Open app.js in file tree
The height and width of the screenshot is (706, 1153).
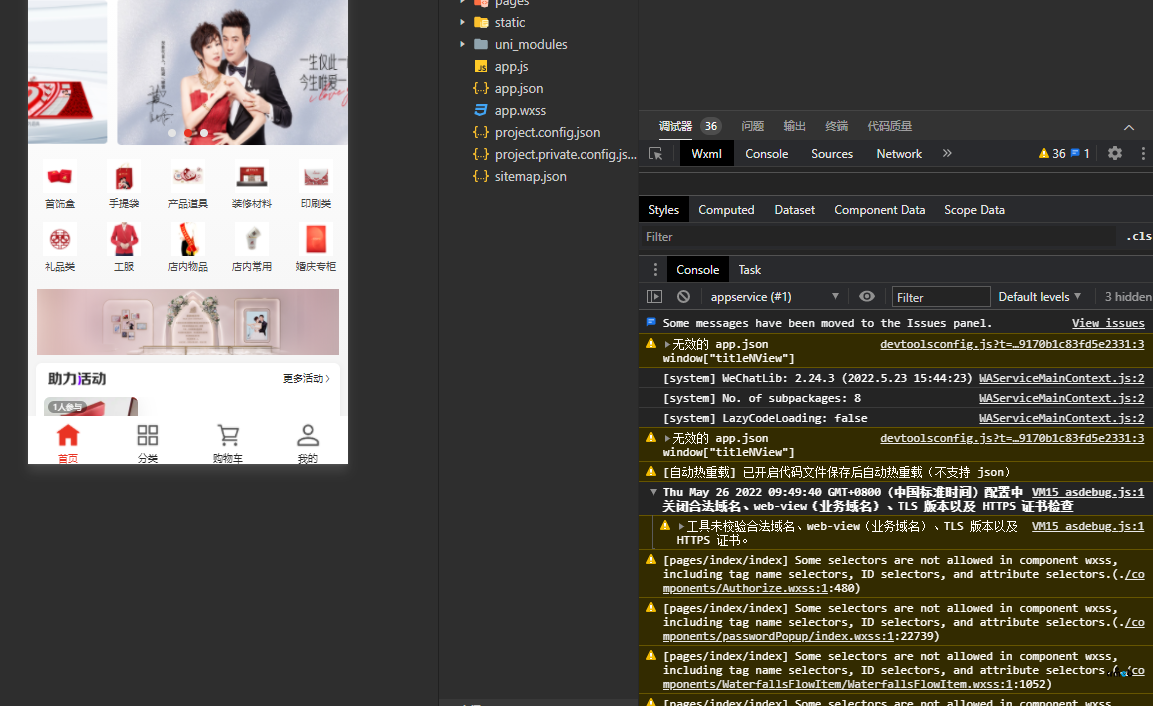pos(512,66)
